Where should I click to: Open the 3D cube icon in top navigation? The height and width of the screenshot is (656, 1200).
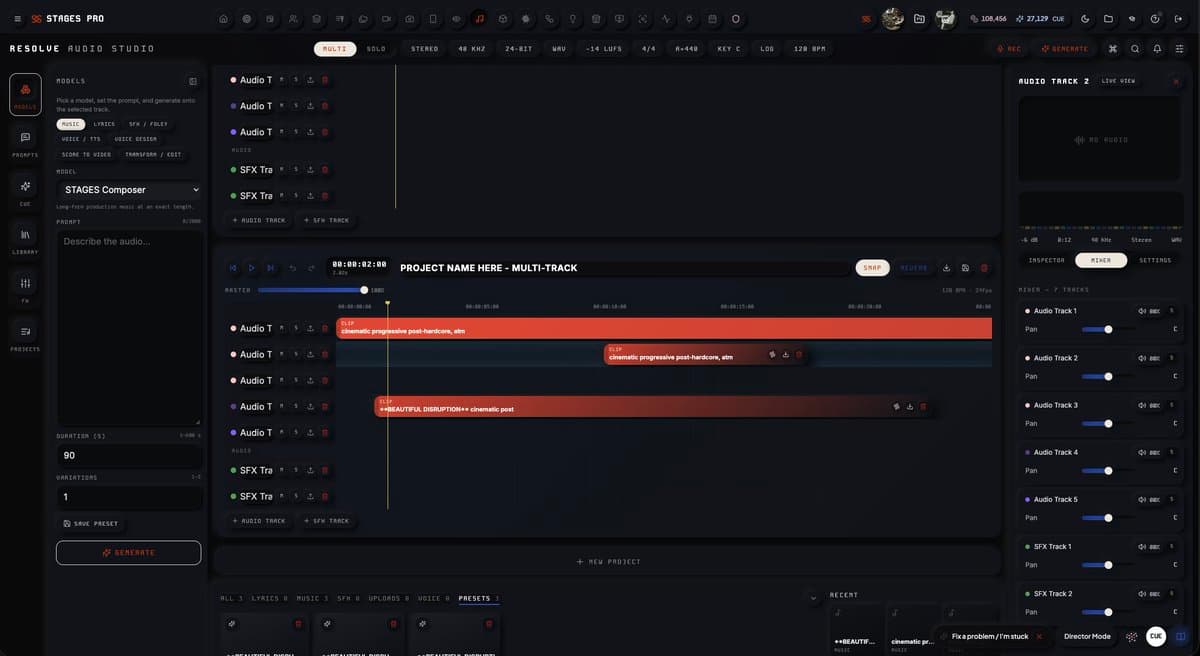[x=503, y=19]
